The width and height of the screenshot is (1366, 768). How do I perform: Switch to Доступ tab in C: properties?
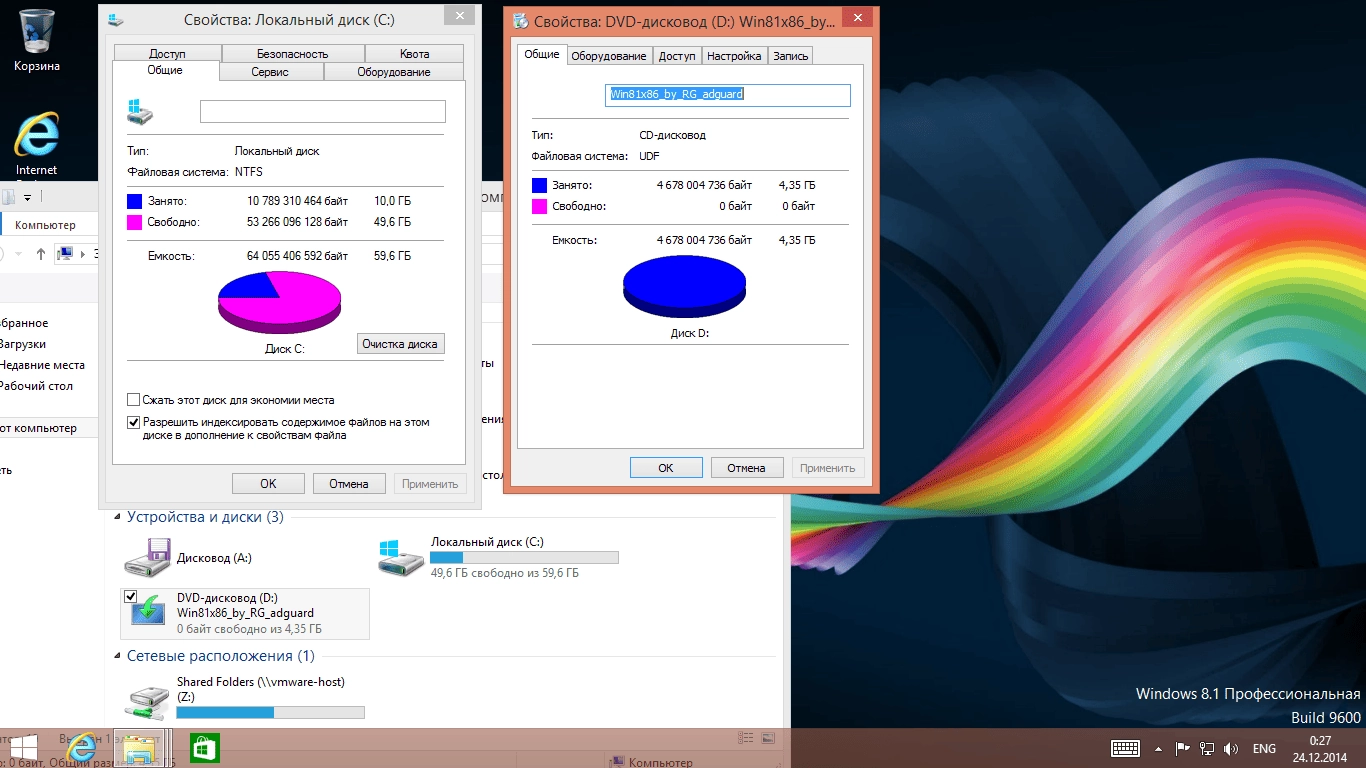click(x=168, y=54)
